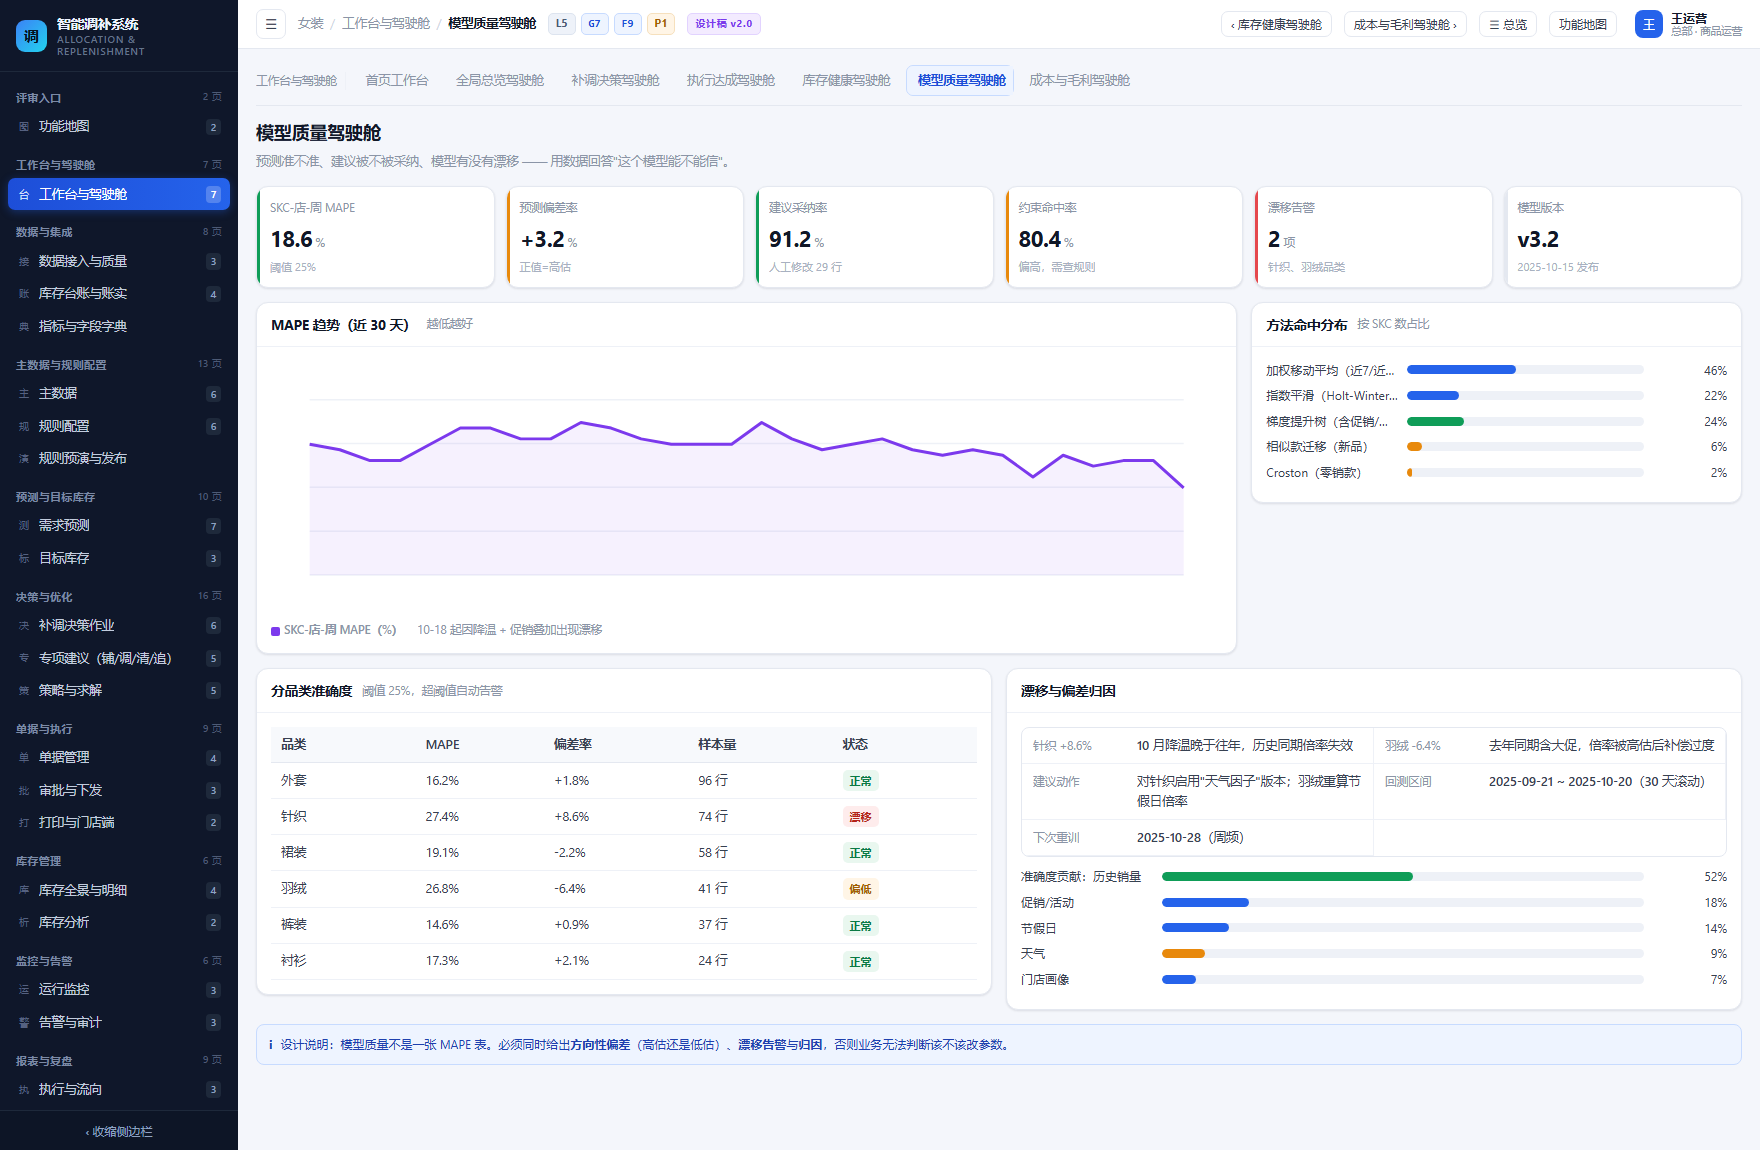The image size is (1760, 1150).
Task: Select 功能地图 in the sidebar
Action: (x=119, y=127)
